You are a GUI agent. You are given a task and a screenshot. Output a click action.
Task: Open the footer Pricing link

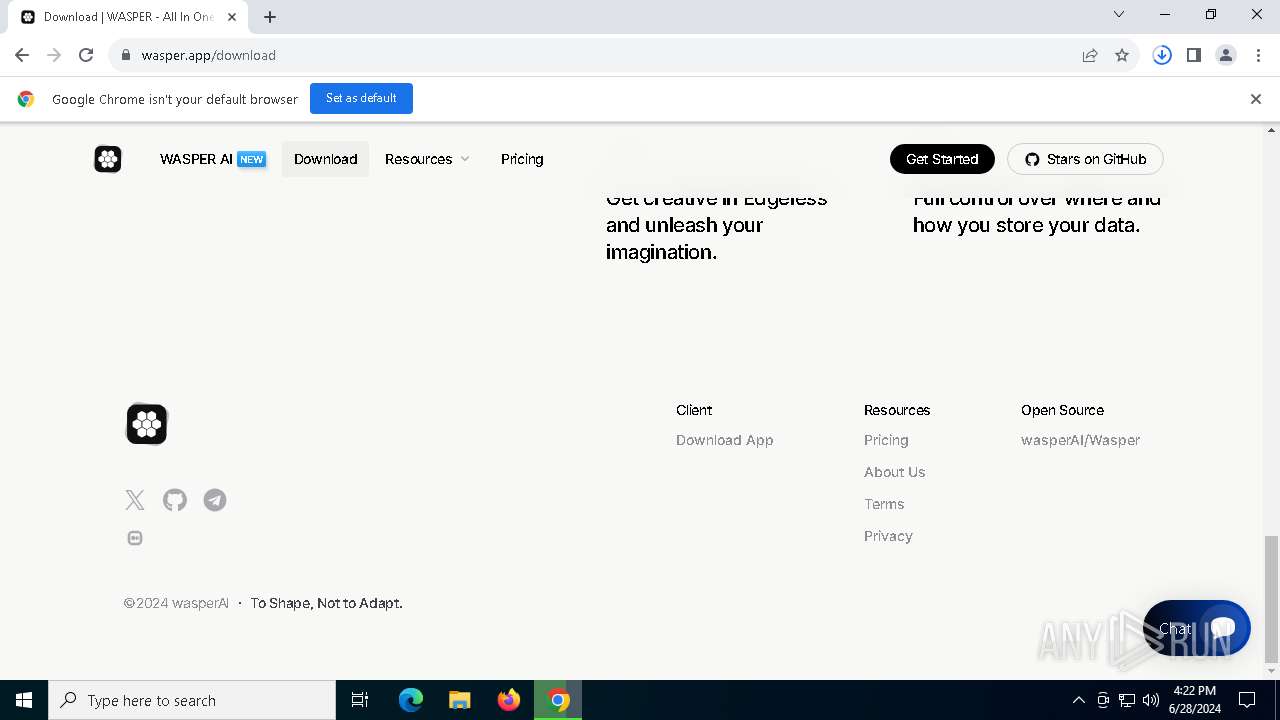tap(886, 440)
